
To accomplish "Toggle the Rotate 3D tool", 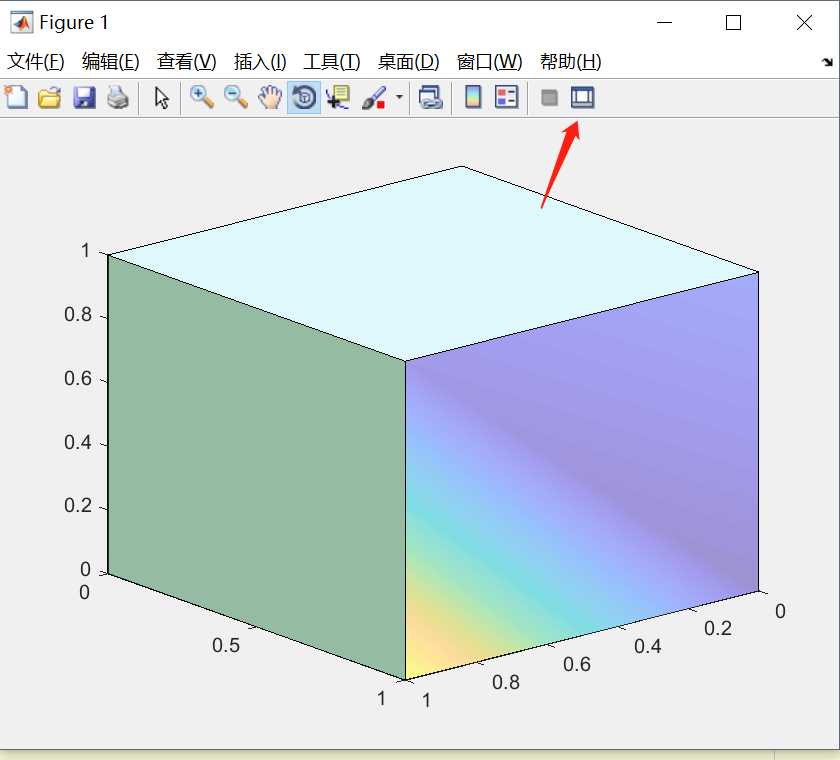I will [304, 98].
